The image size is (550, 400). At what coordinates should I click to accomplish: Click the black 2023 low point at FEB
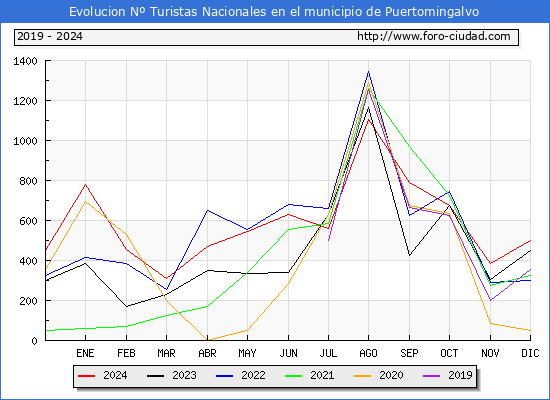point(126,306)
